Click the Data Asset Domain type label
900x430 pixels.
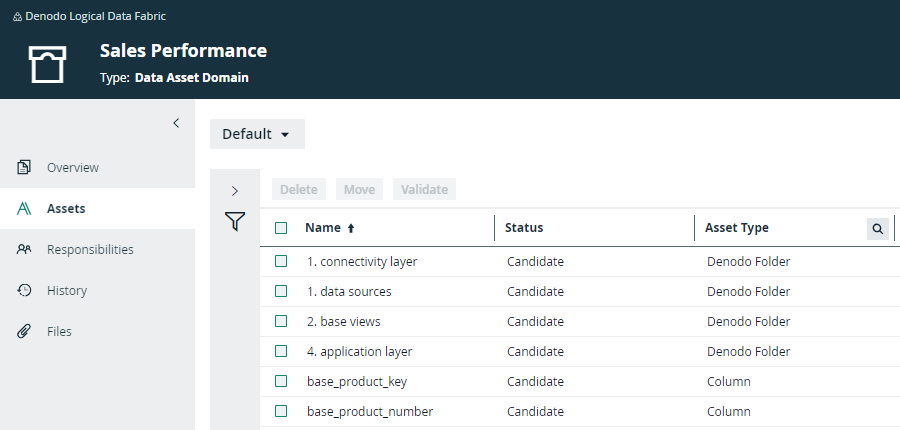191,78
